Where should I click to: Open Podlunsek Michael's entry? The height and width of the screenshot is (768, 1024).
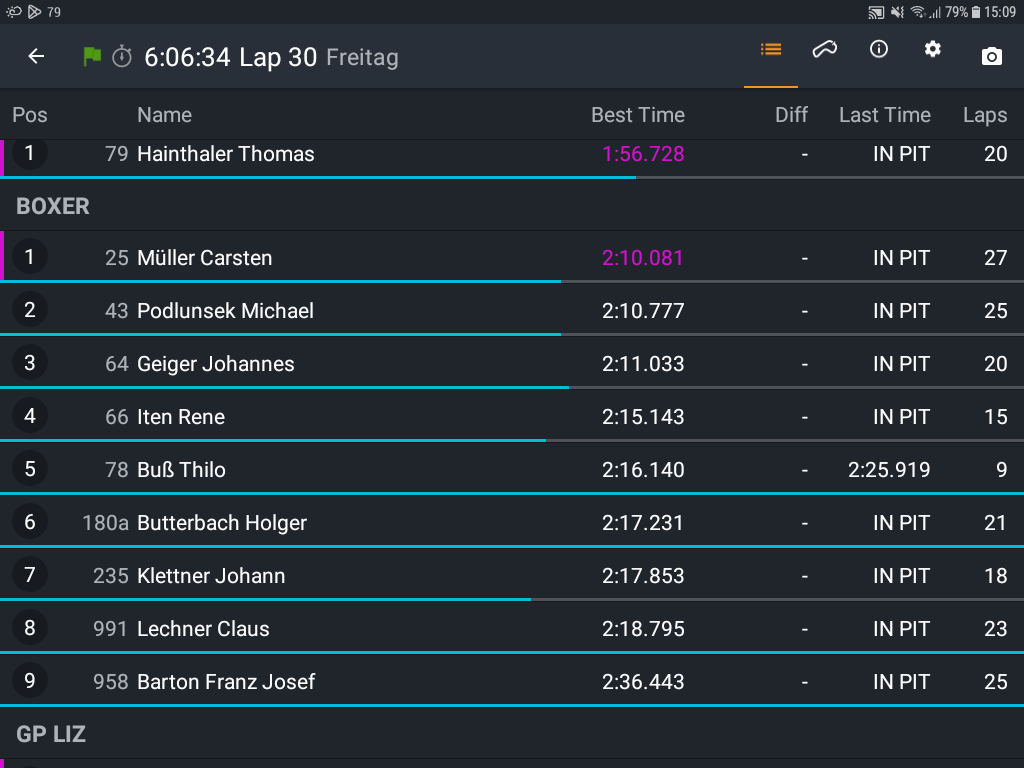tap(512, 310)
